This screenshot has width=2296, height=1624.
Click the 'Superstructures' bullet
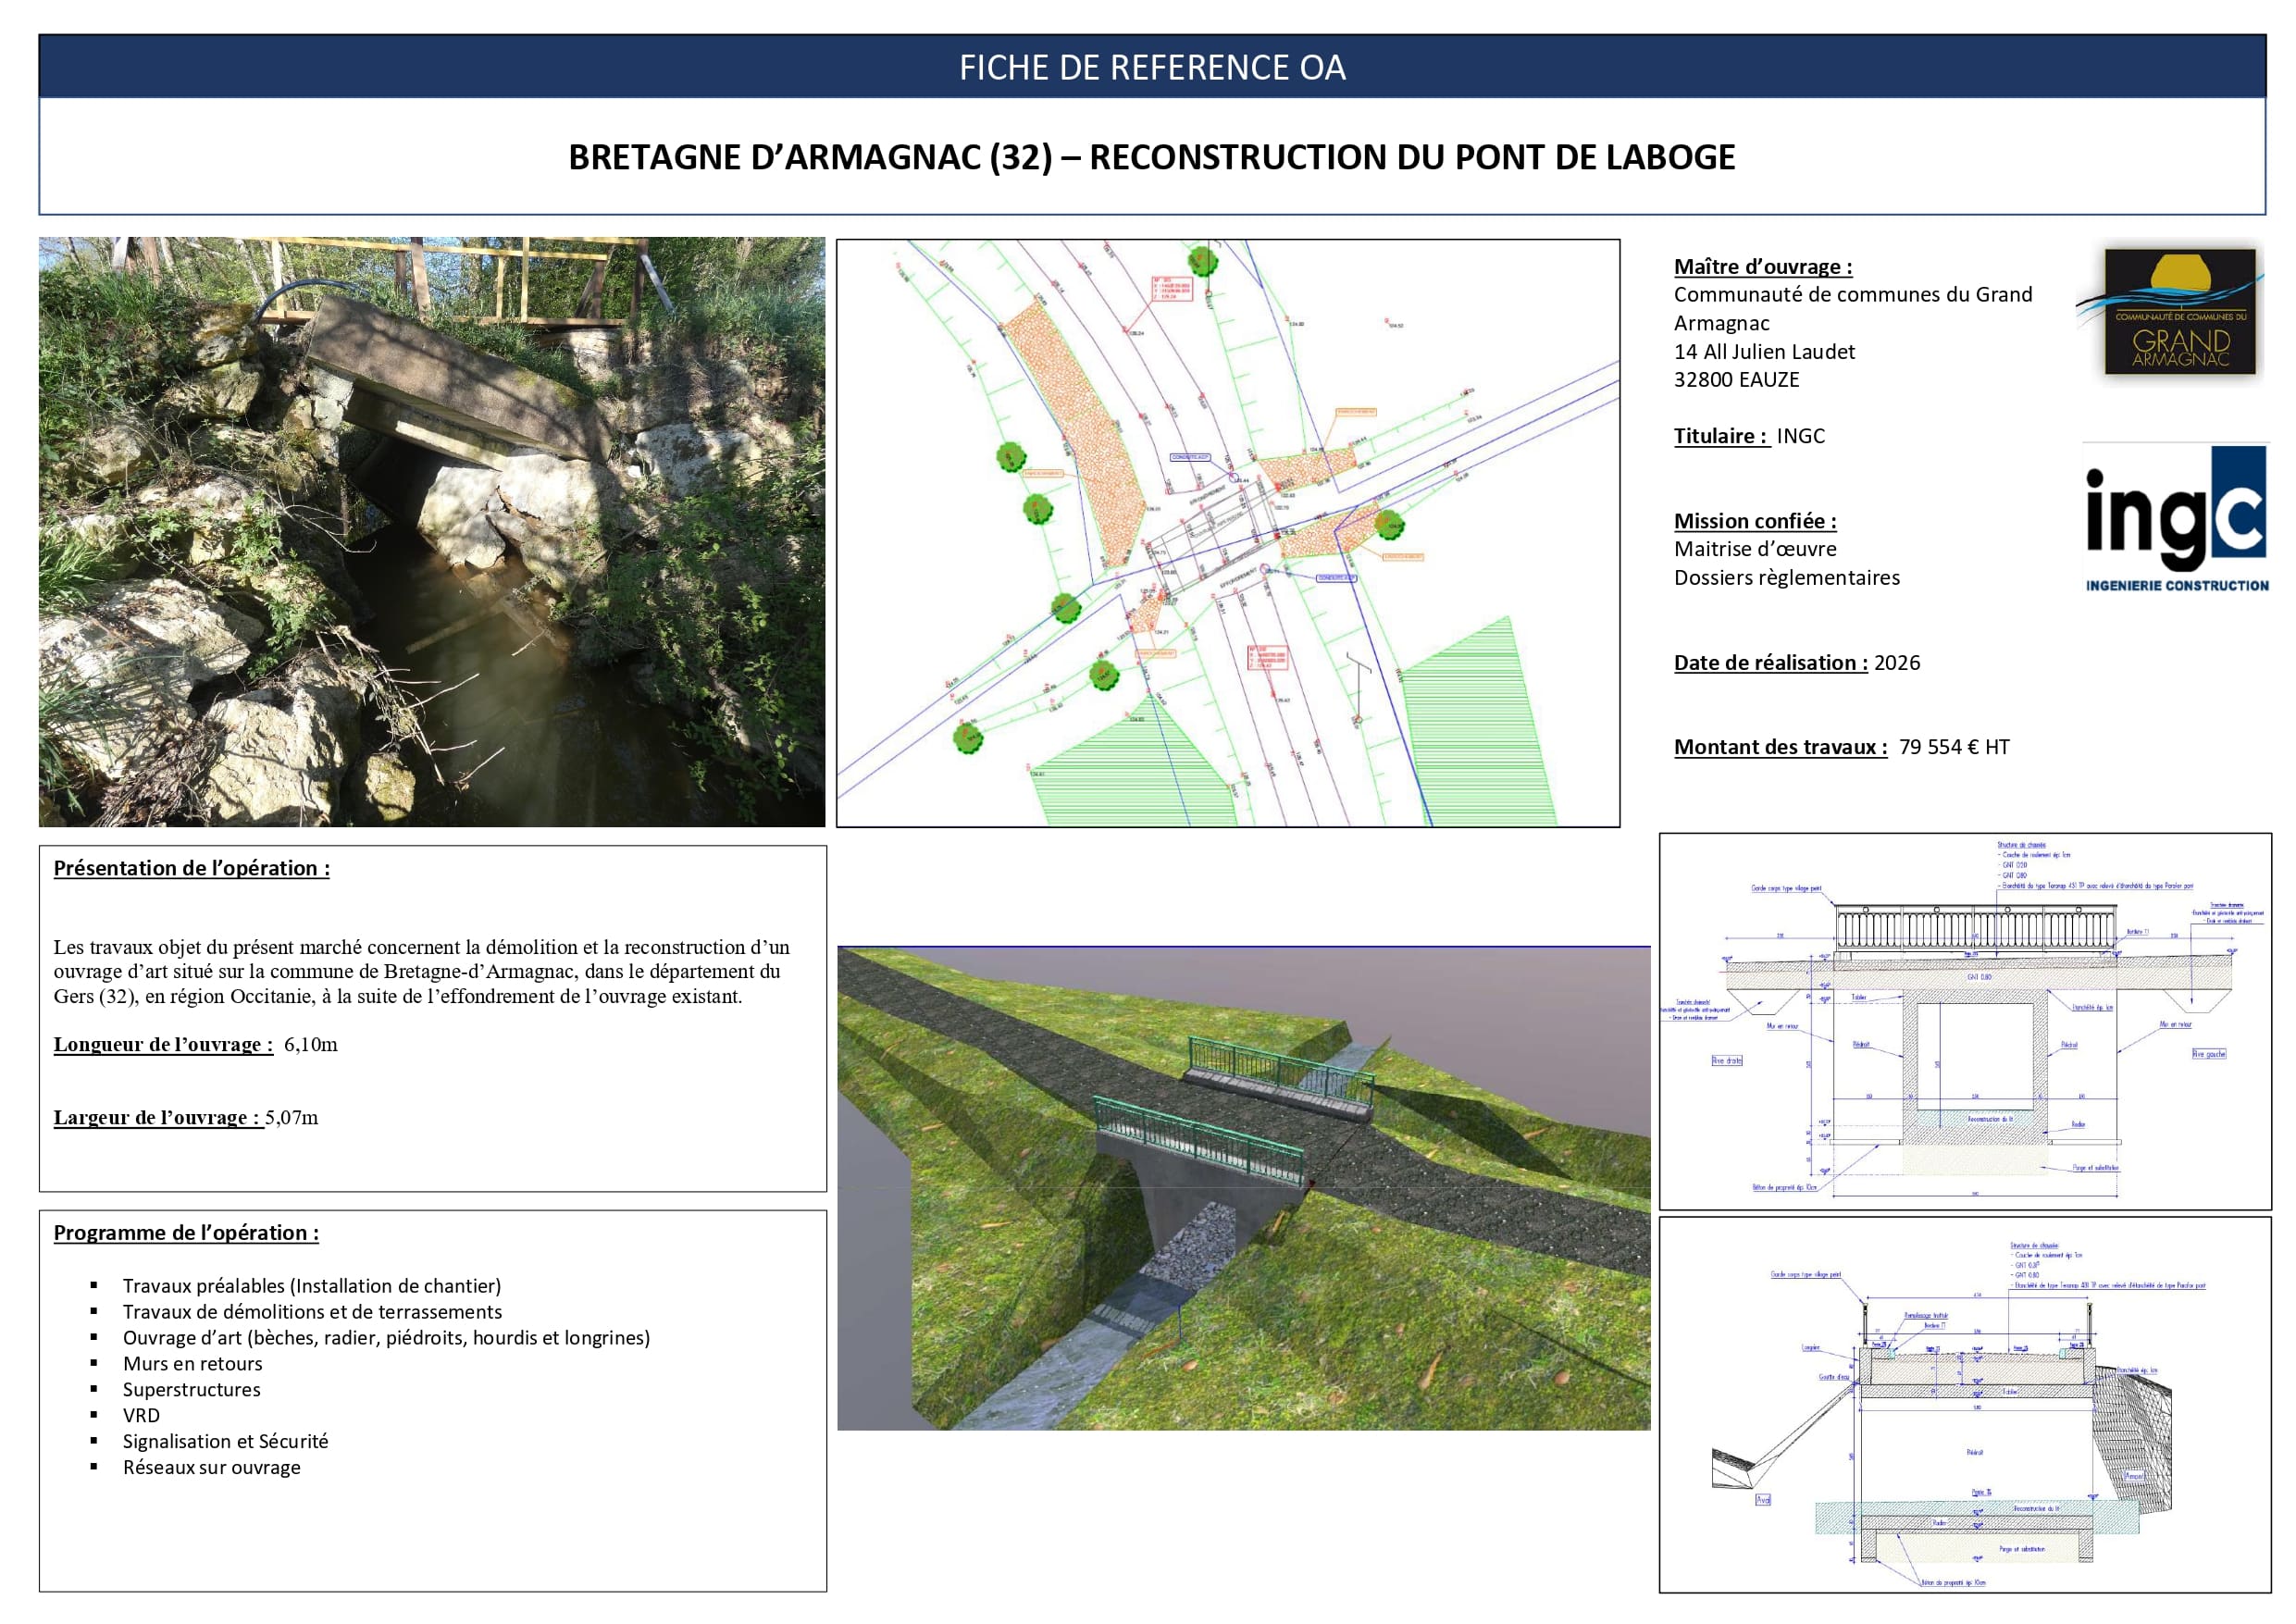click(x=192, y=1390)
